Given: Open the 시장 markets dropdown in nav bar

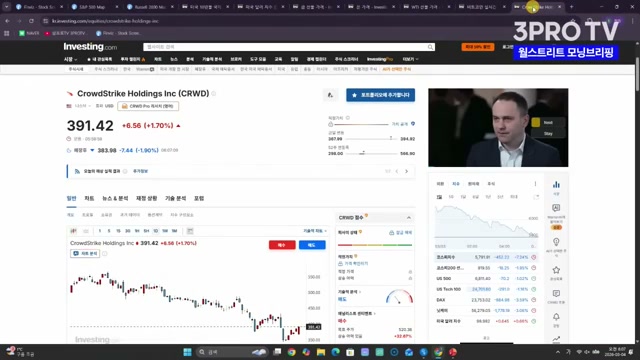Looking at the screenshot, I should pyautogui.click(x=70, y=60).
